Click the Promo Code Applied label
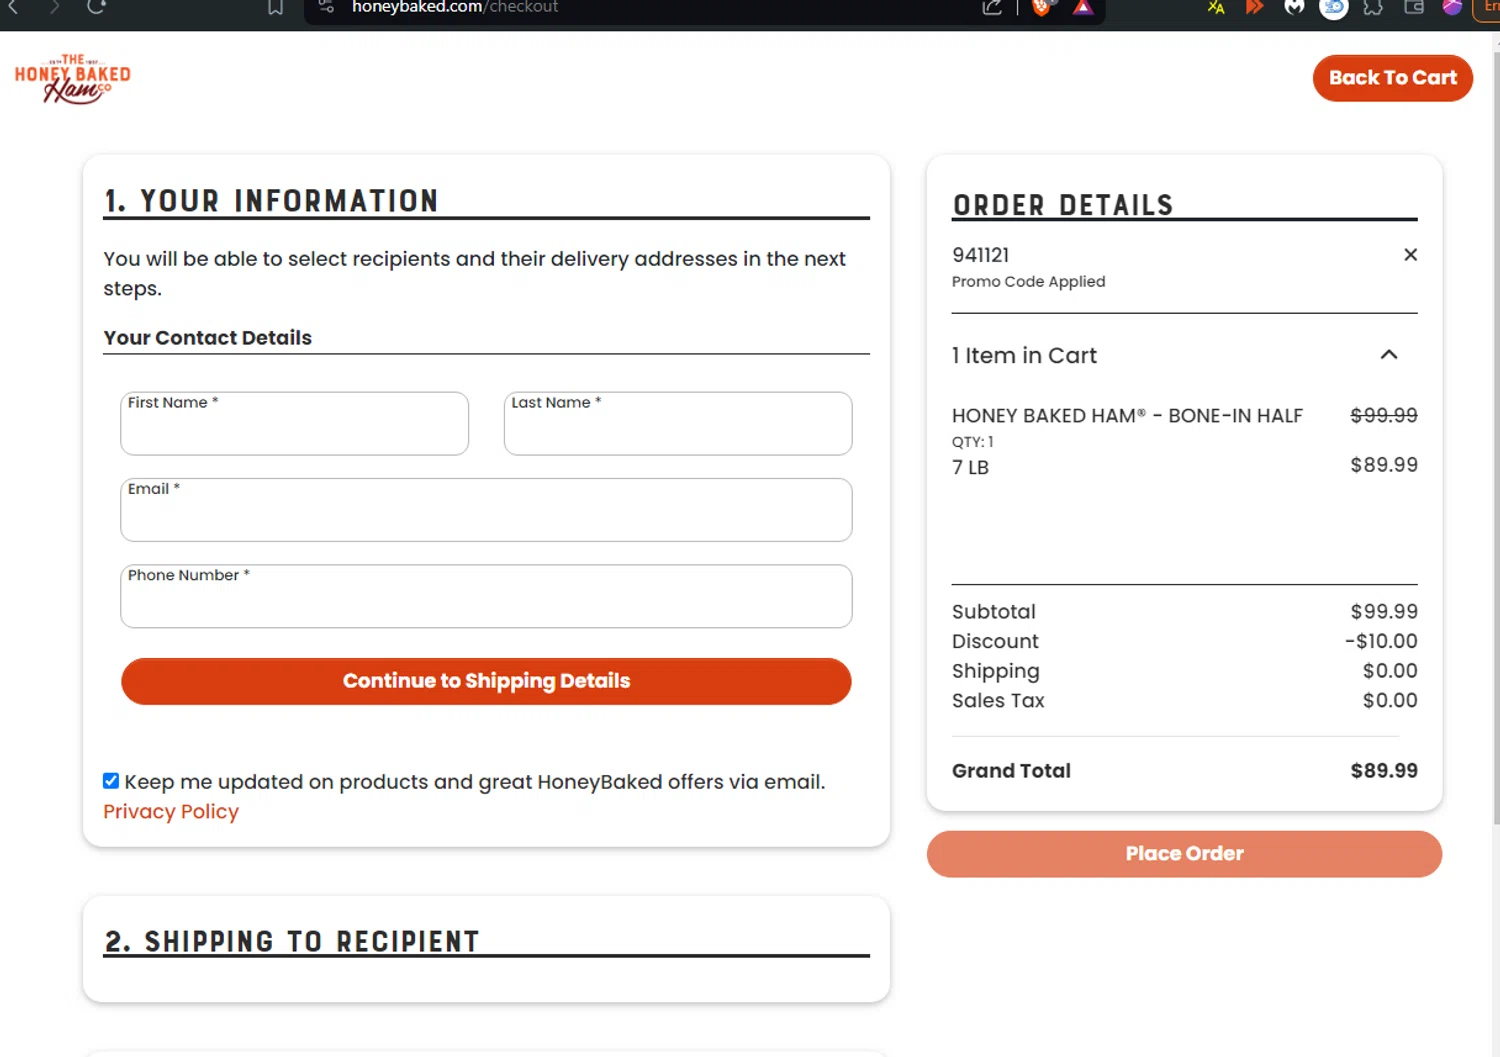 click(1028, 282)
